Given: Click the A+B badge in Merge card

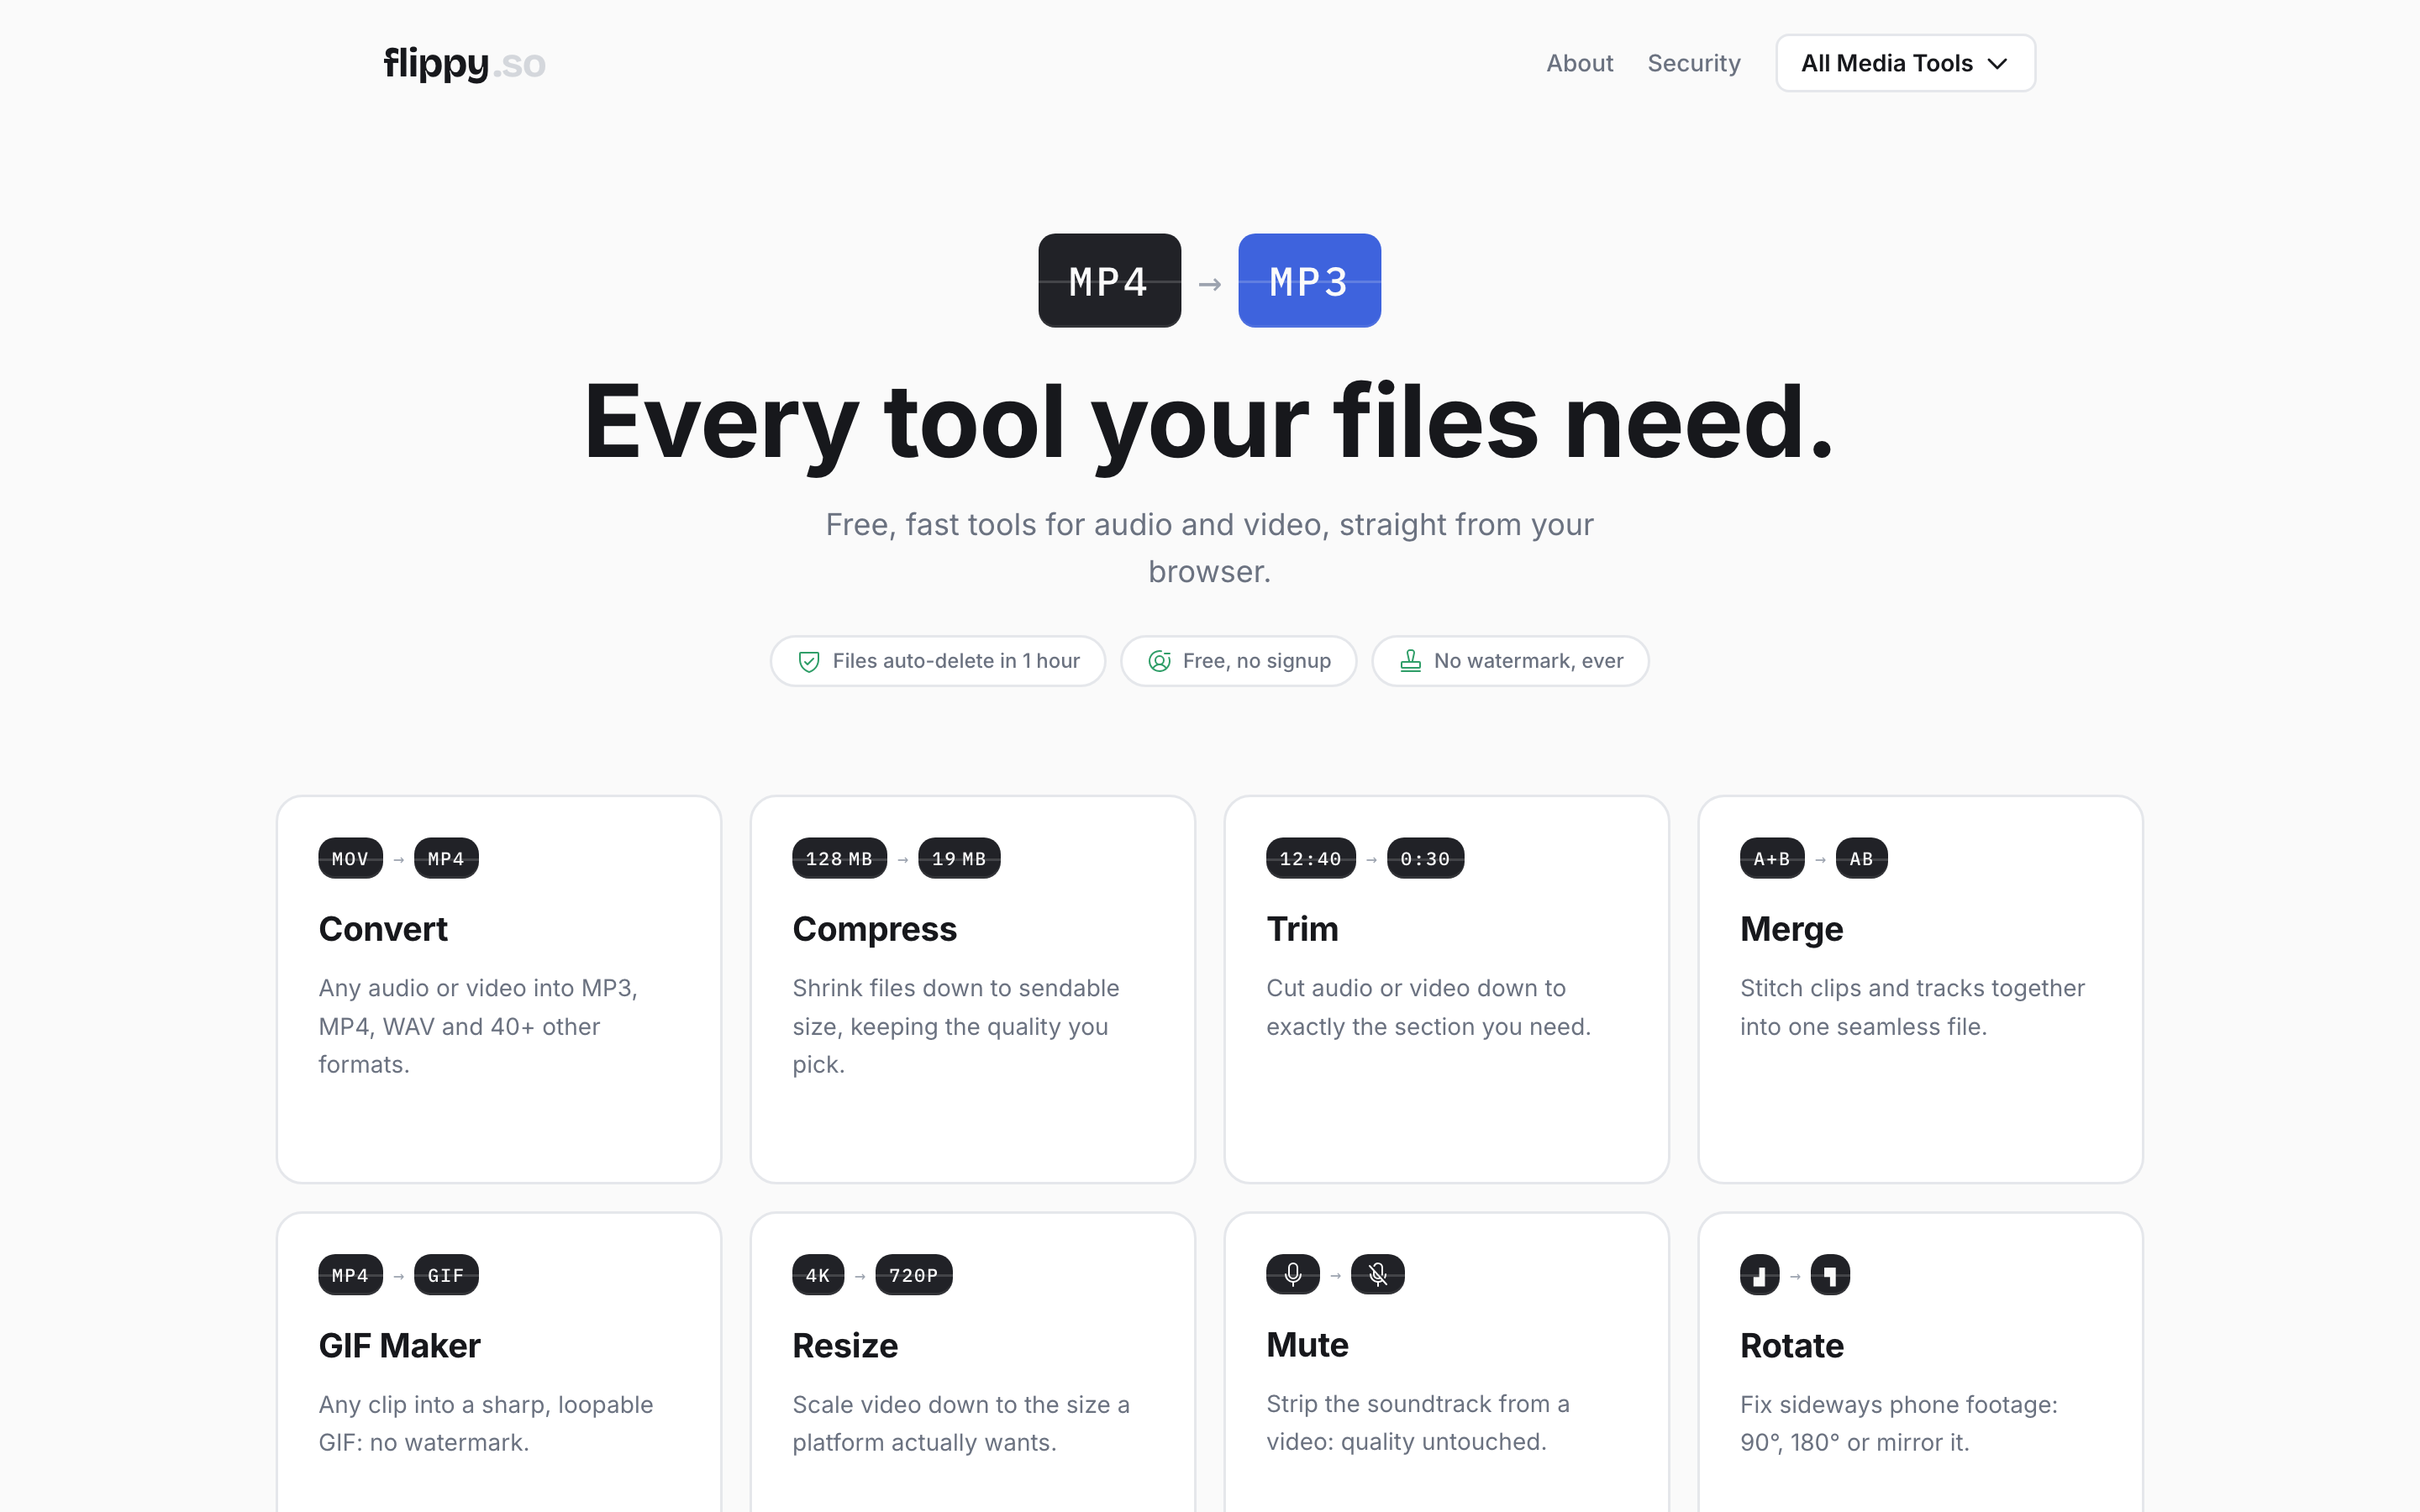Looking at the screenshot, I should [x=1772, y=858].
